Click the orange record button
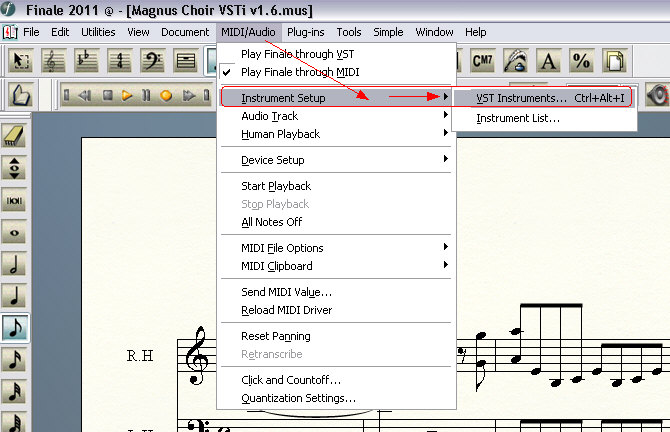The image size is (670, 432). coord(166,95)
